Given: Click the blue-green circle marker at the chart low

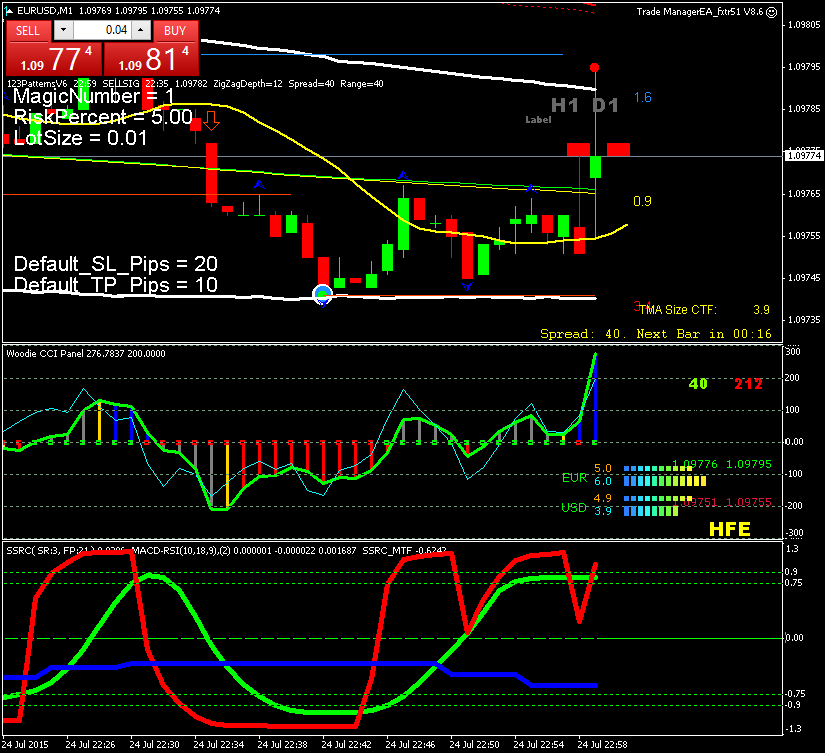Looking at the screenshot, I should pyautogui.click(x=323, y=294).
